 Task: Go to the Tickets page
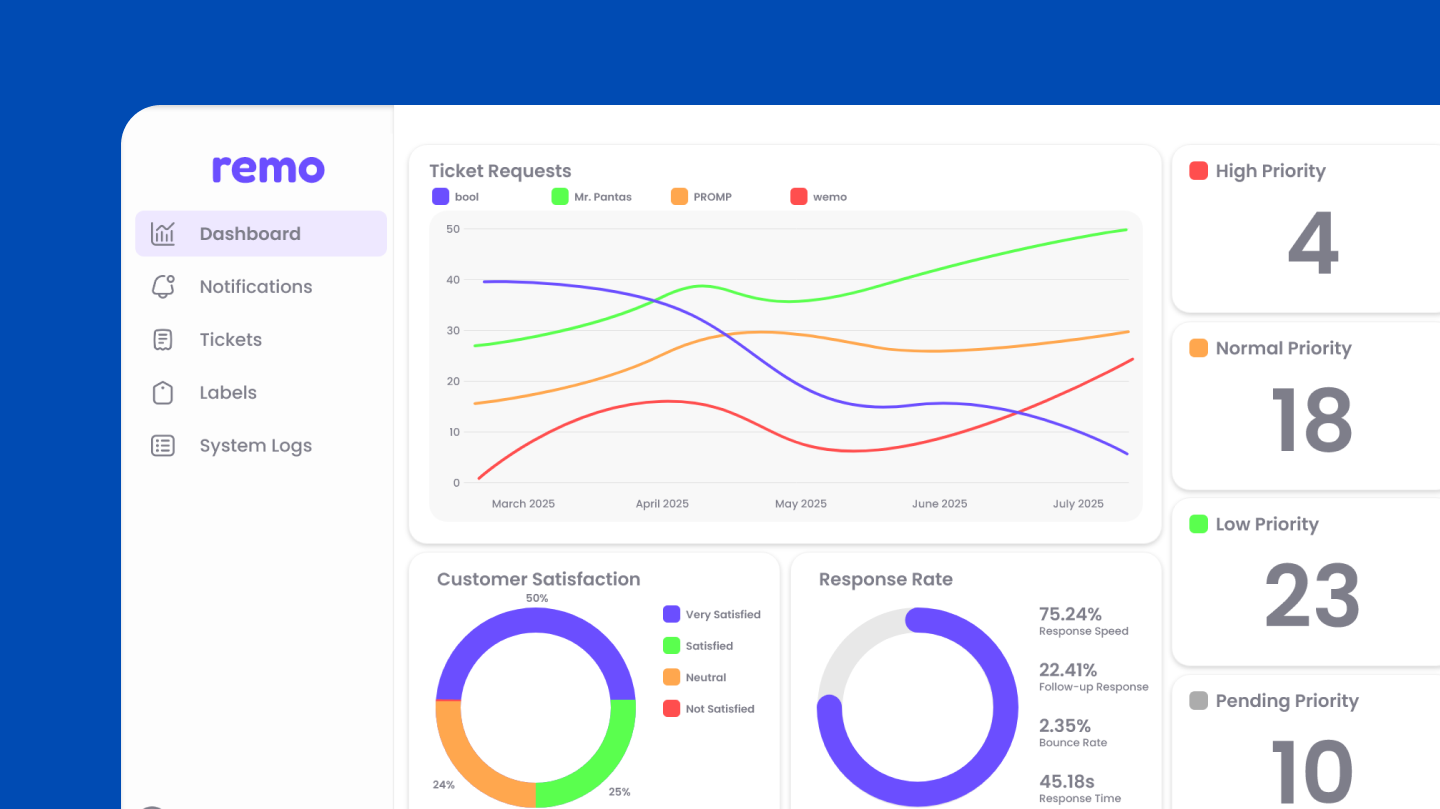pos(230,340)
